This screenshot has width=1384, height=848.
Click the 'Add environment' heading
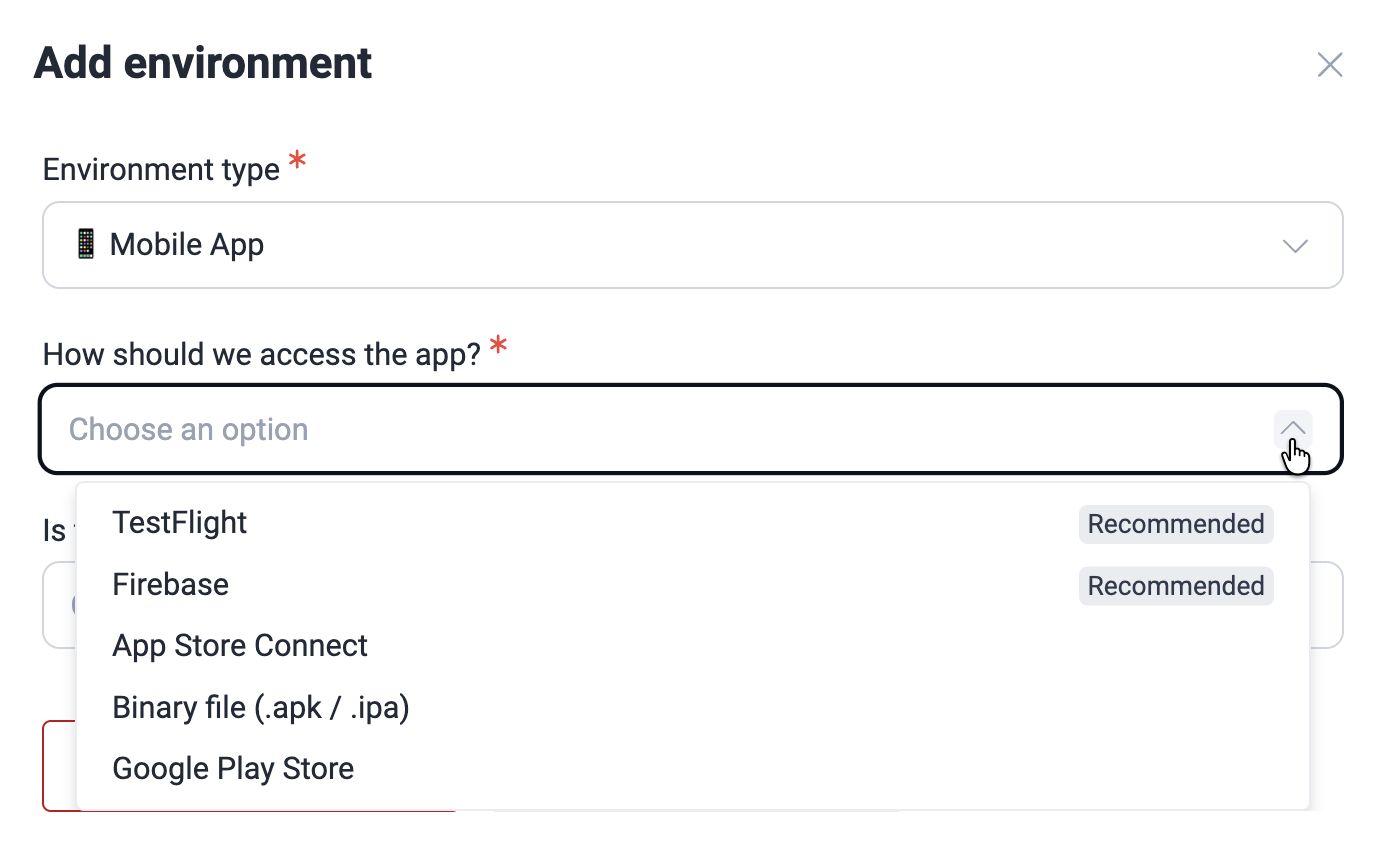(202, 62)
